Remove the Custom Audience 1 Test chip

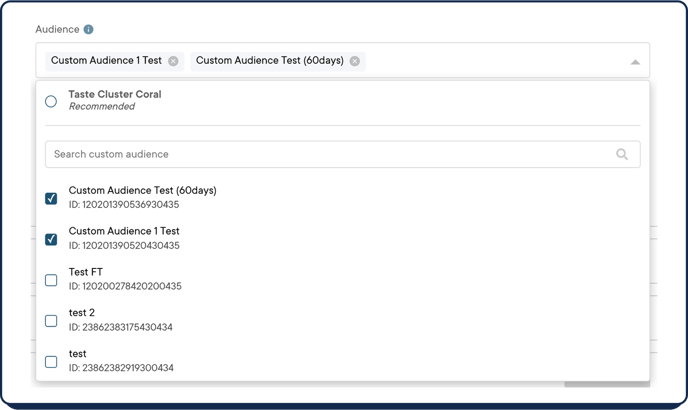pyautogui.click(x=173, y=61)
